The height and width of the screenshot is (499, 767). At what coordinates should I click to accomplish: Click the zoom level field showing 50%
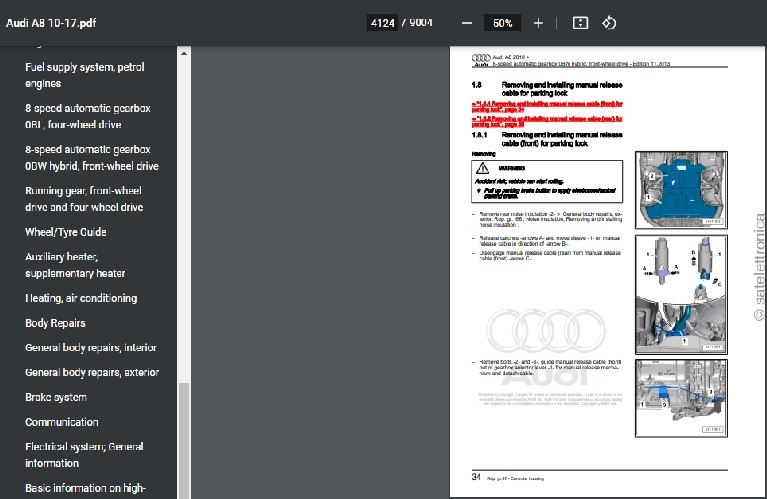[x=502, y=23]
